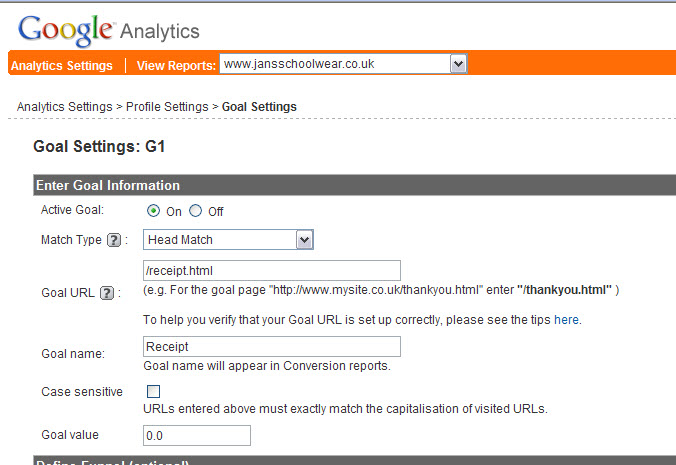Click the Goal Settings breadcrumb text
This screenshot has width=676, height=465.
(259, 106)
